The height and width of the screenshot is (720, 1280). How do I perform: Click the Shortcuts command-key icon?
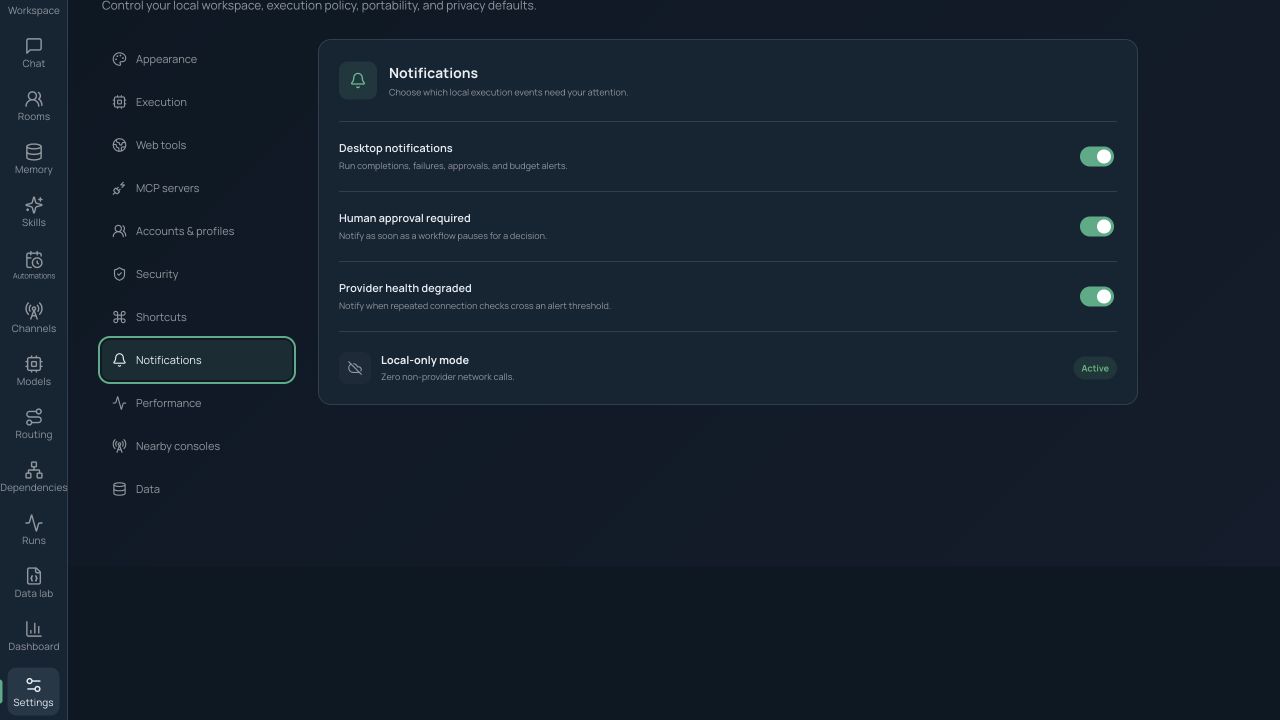119,317
